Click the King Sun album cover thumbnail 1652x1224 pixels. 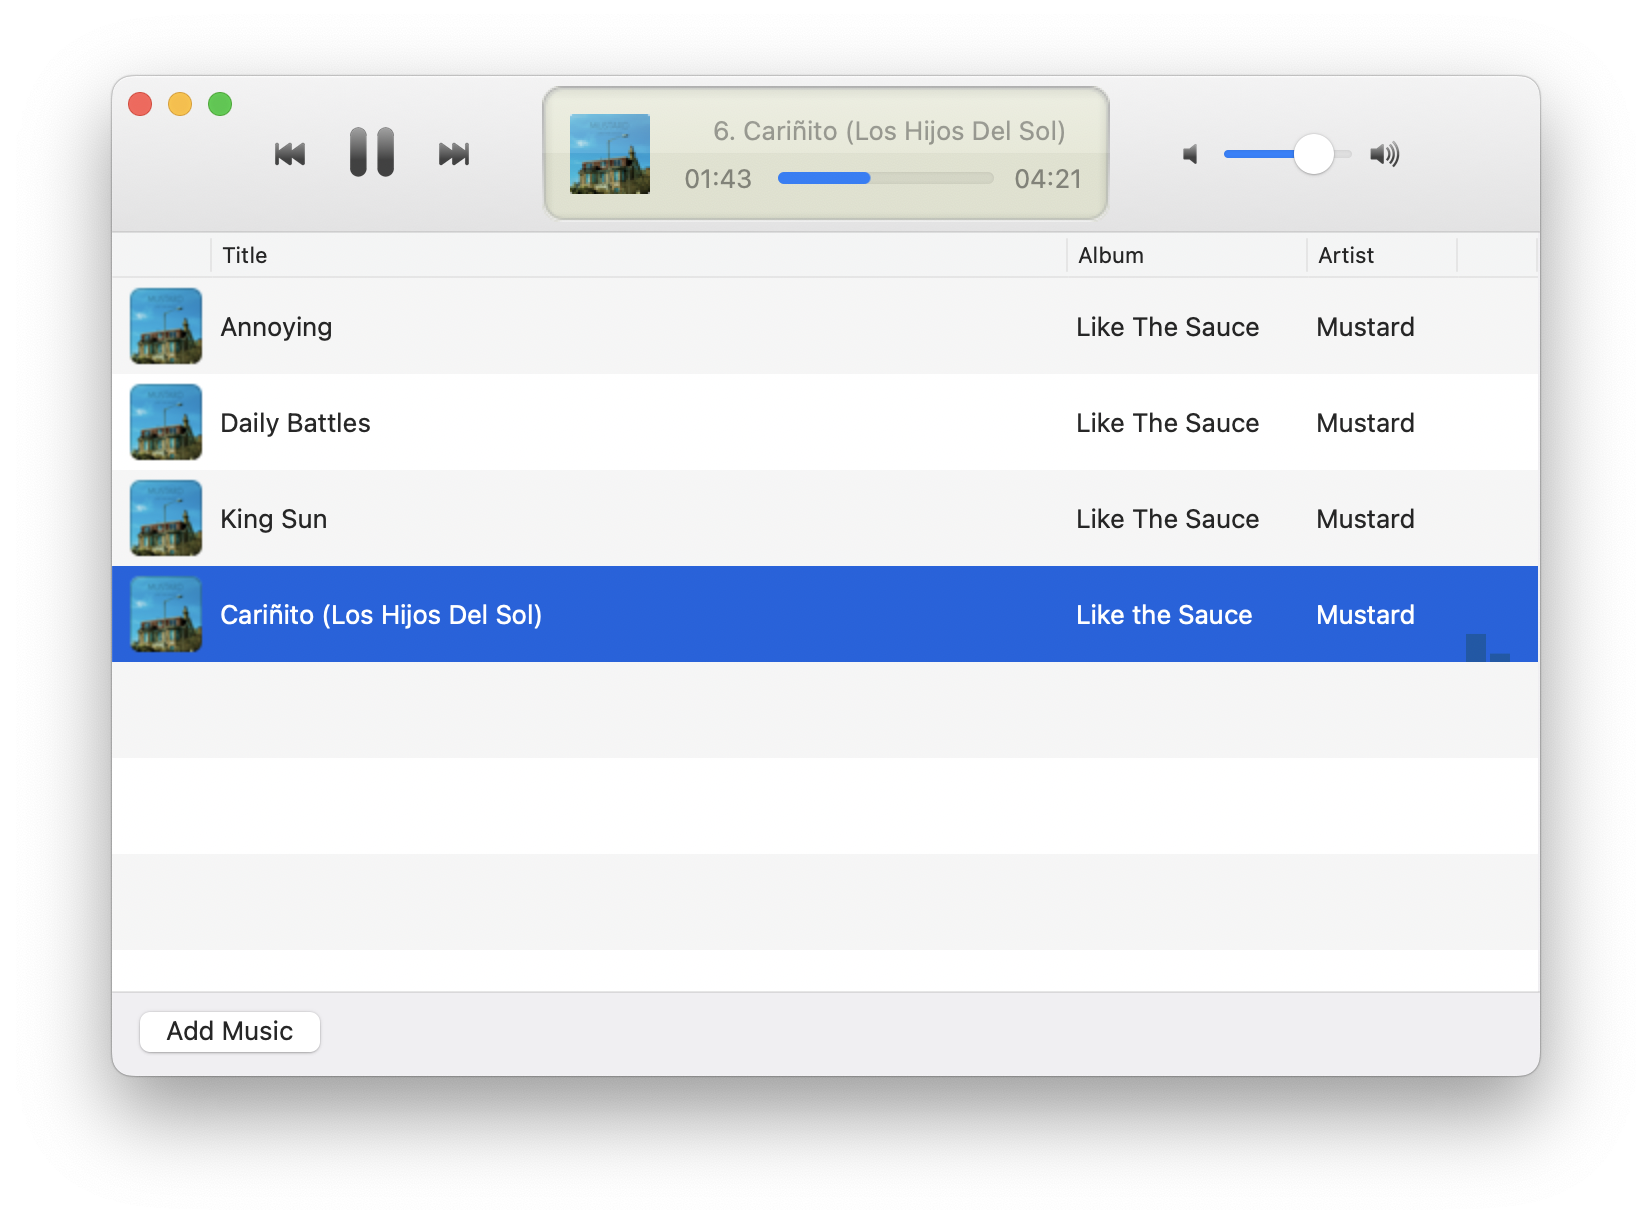tap(166, 518)
